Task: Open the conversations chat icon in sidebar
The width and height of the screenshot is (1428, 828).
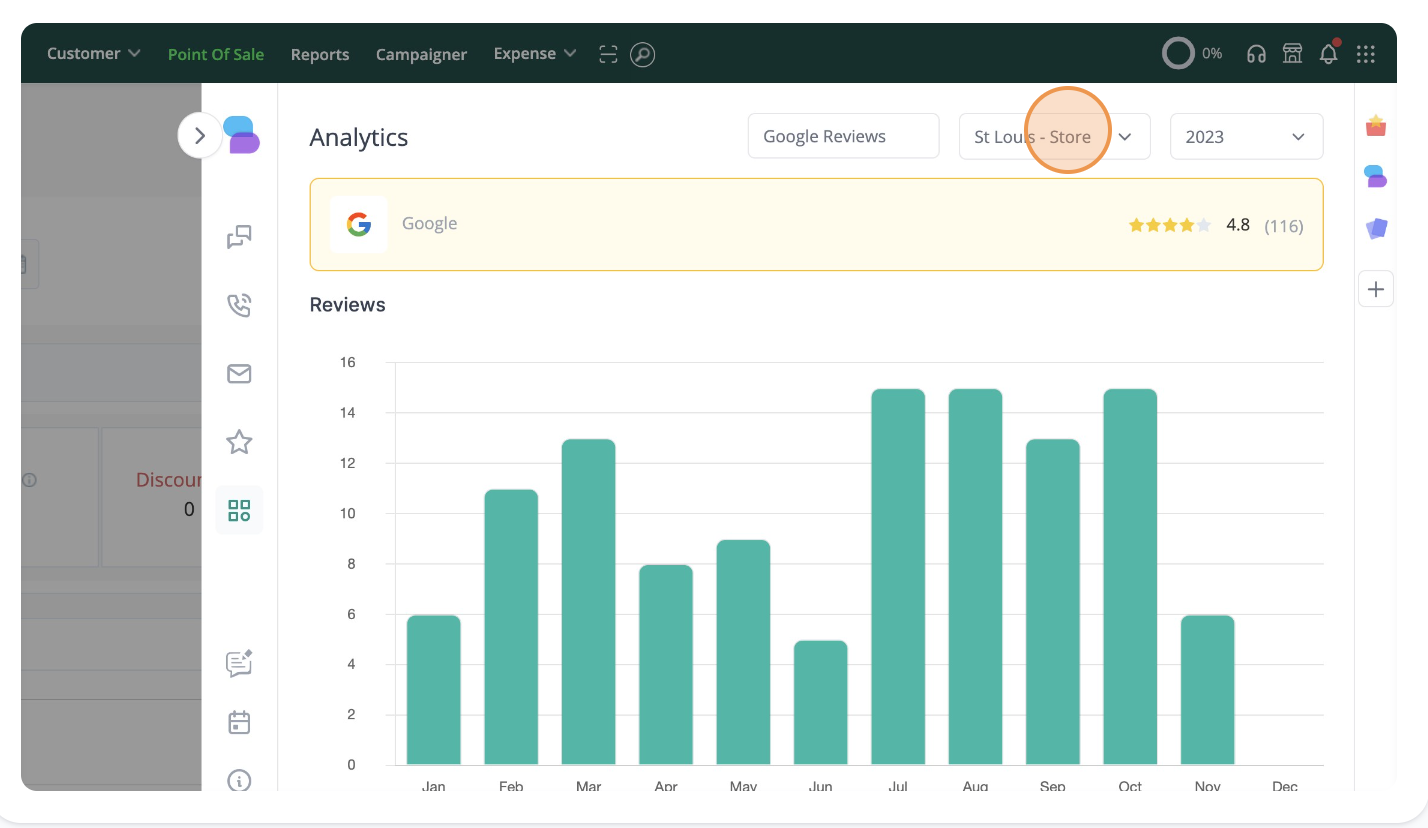Action: coord(239,237)
